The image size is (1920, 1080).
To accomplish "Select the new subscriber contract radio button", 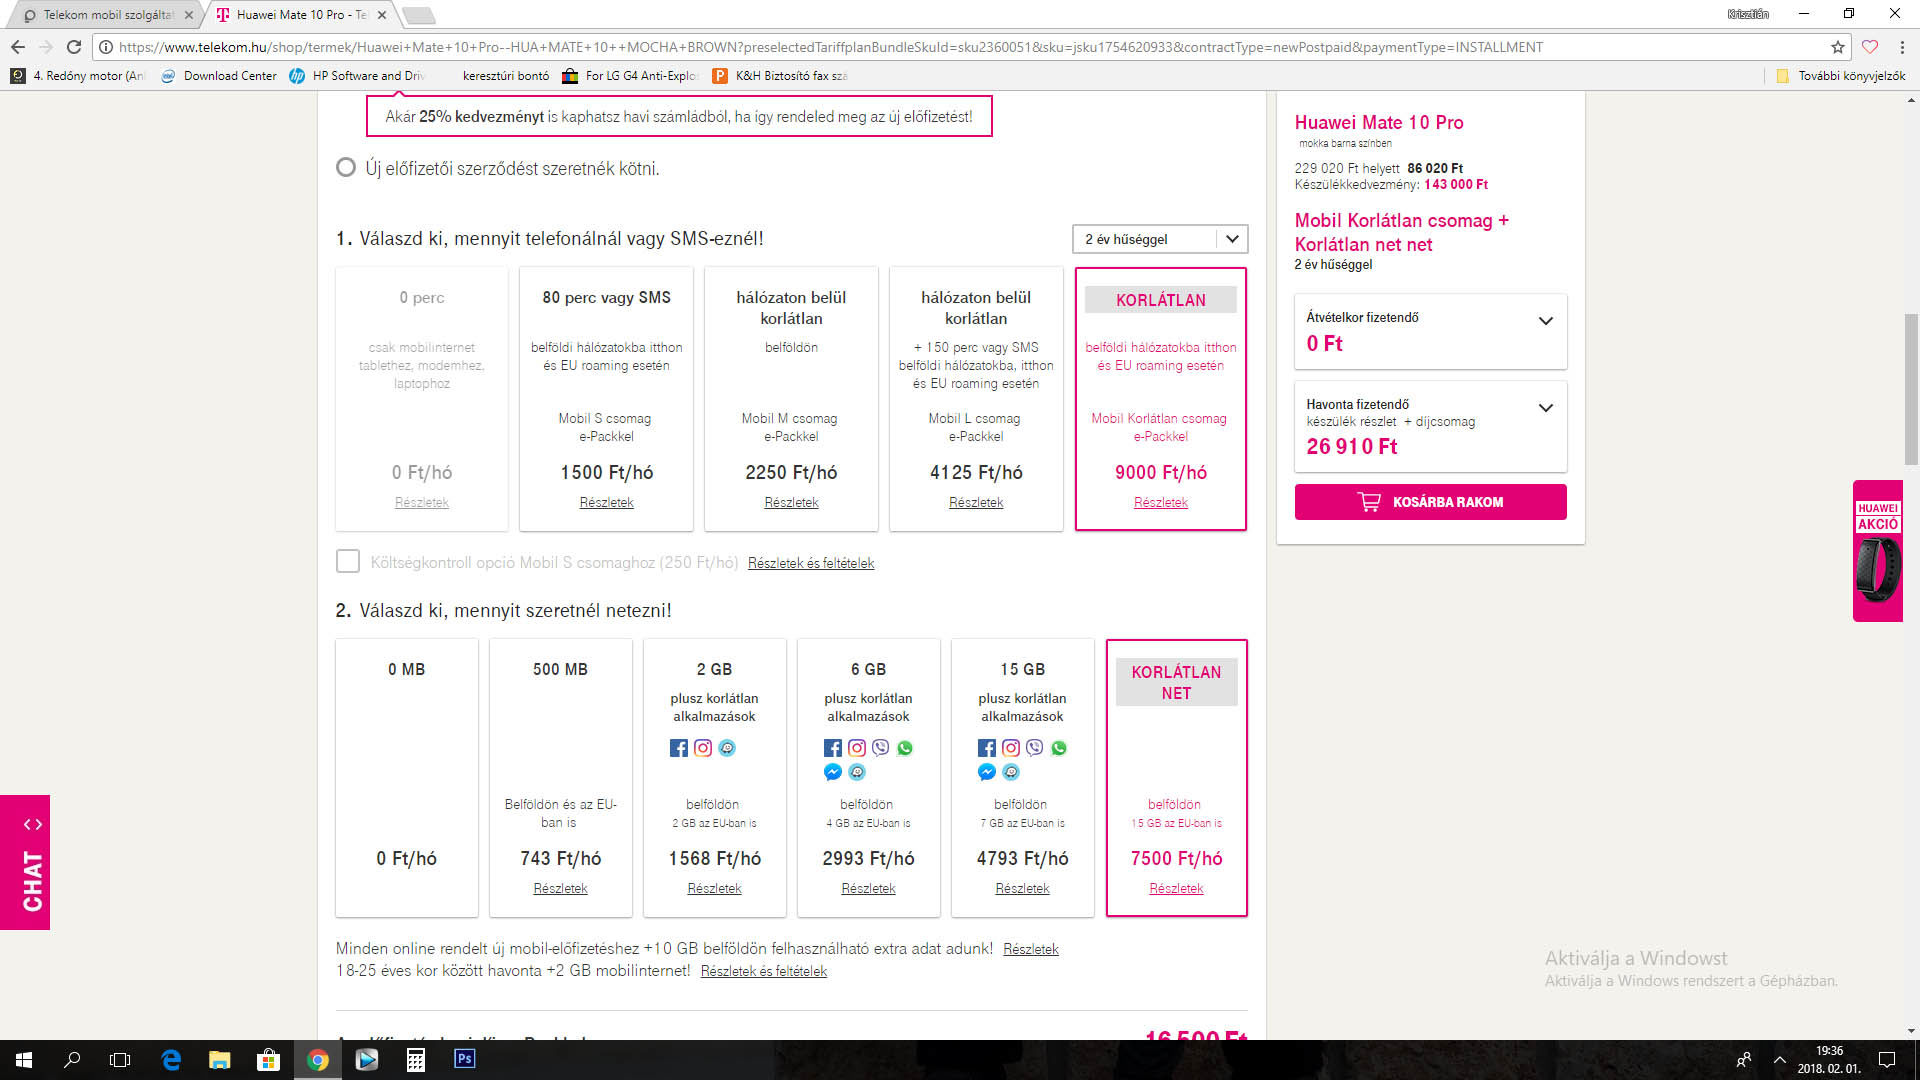I will tap(346, 168).
